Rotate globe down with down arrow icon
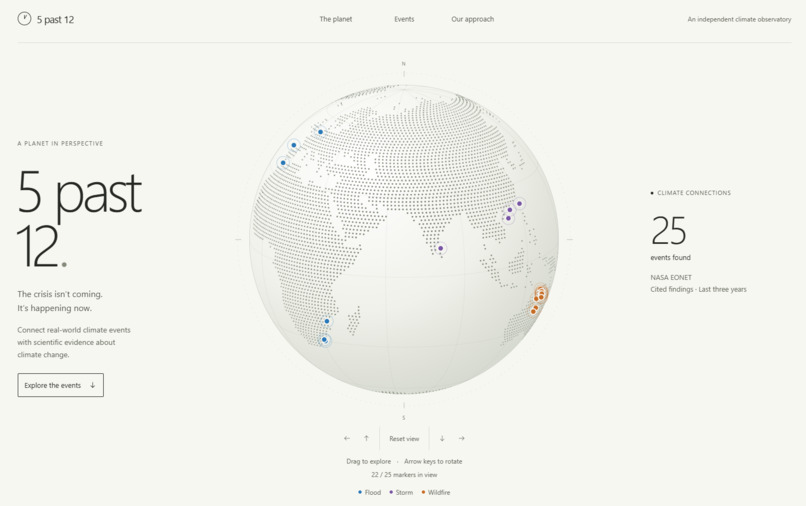 [442, 439]
